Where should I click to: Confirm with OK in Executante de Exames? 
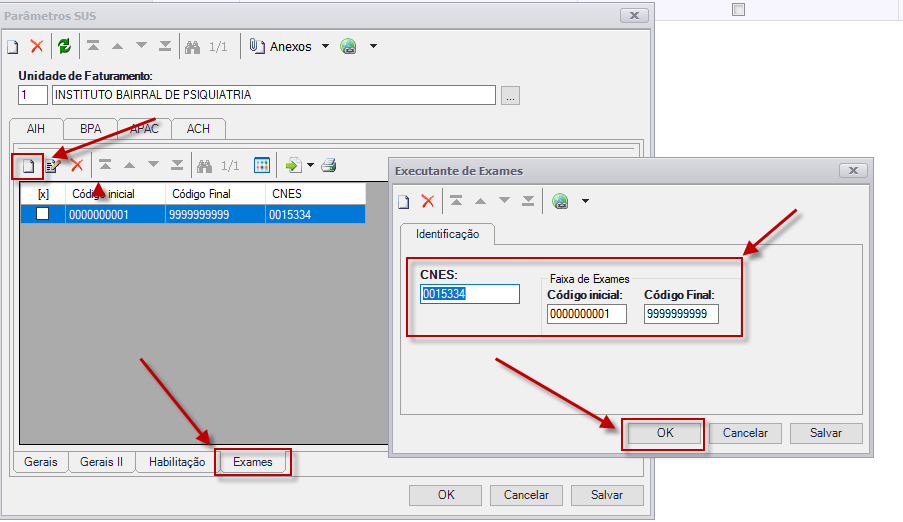(665, 433)
